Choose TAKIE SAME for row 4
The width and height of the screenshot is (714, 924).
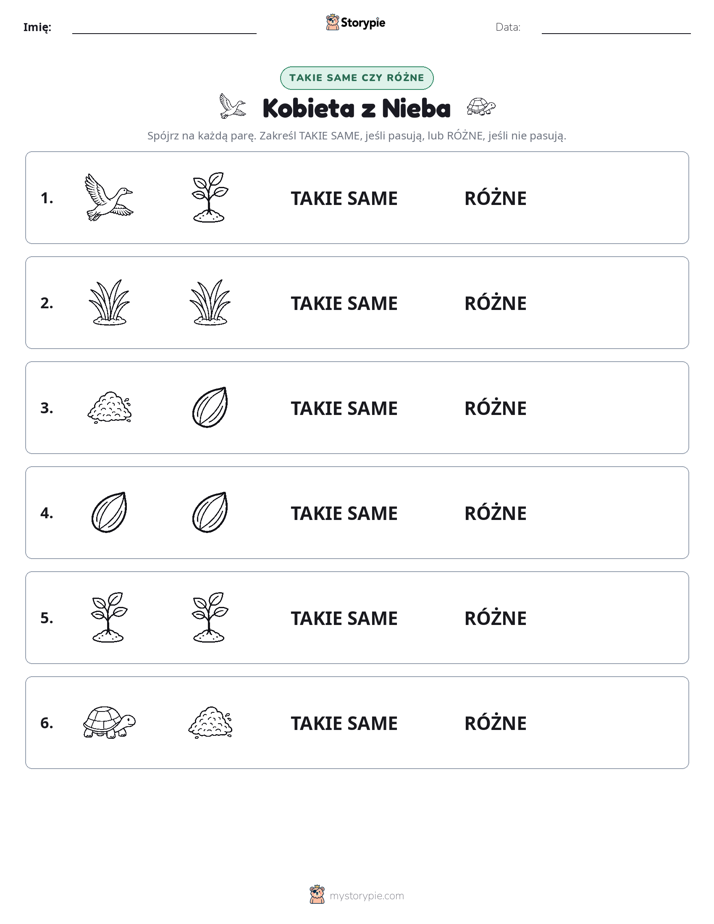344,513
